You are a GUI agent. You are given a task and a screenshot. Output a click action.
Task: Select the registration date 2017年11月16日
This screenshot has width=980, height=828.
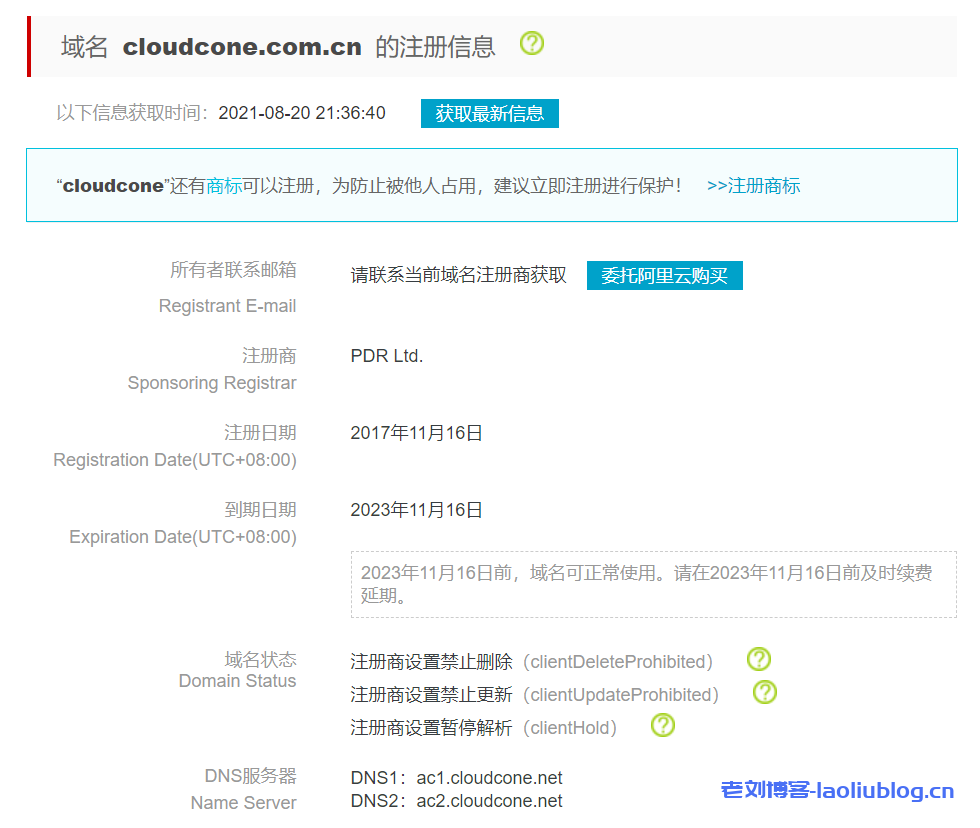415,432
